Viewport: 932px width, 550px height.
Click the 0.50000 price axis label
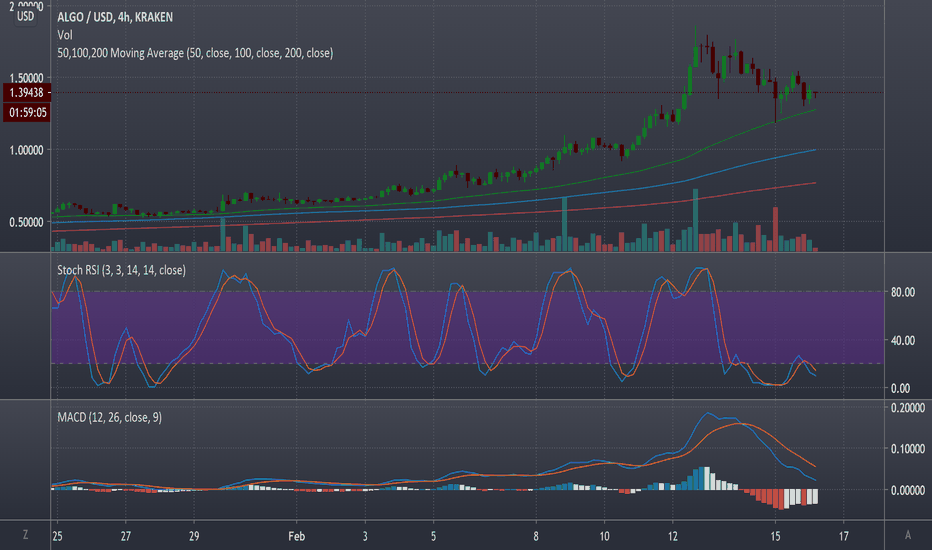26,222
